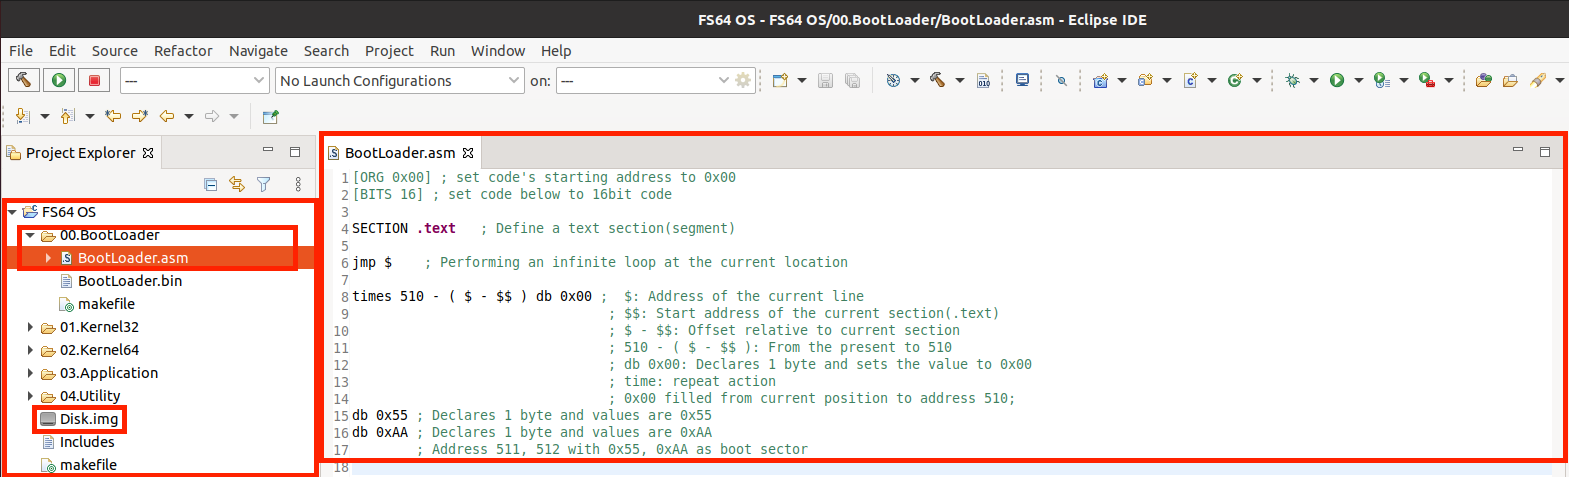This screenshot has height=477, width=1569.
Task: Click the External Tools run icon
Action: [x=1427, y=80]
